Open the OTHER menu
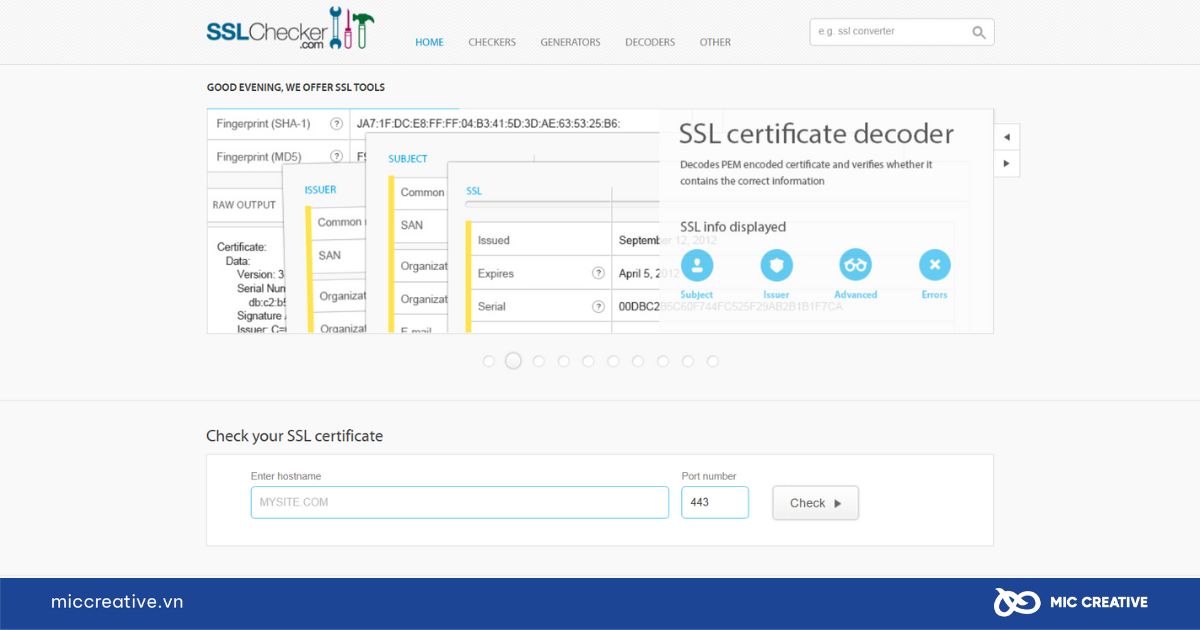 click(x=715, y=42)
